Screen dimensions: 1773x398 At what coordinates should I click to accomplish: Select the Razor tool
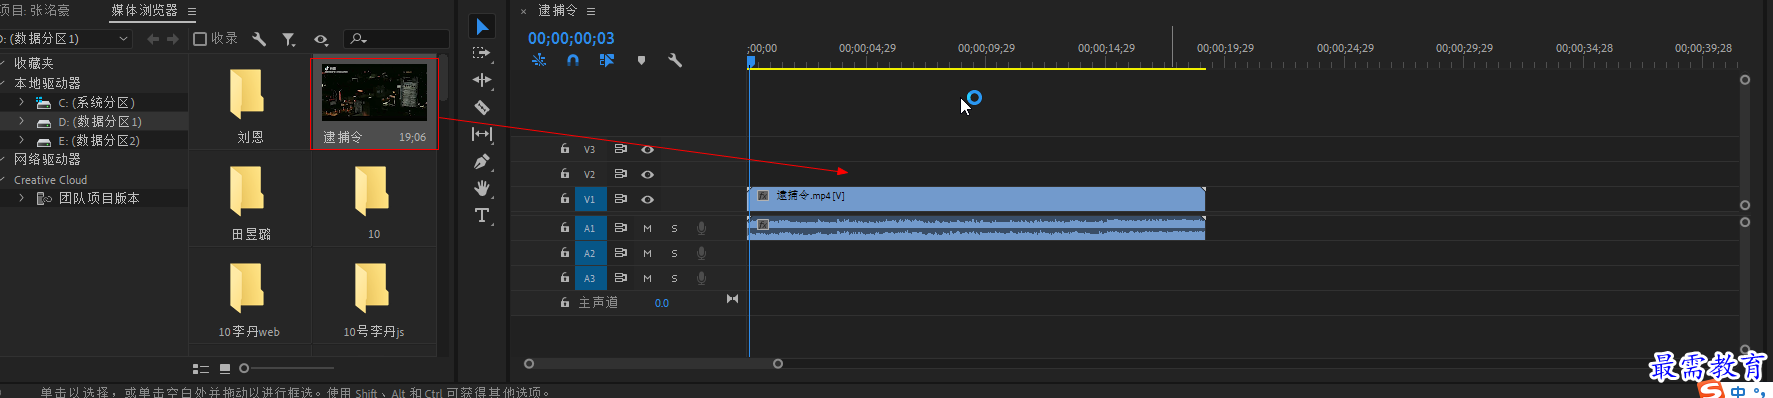click(482, 107)
